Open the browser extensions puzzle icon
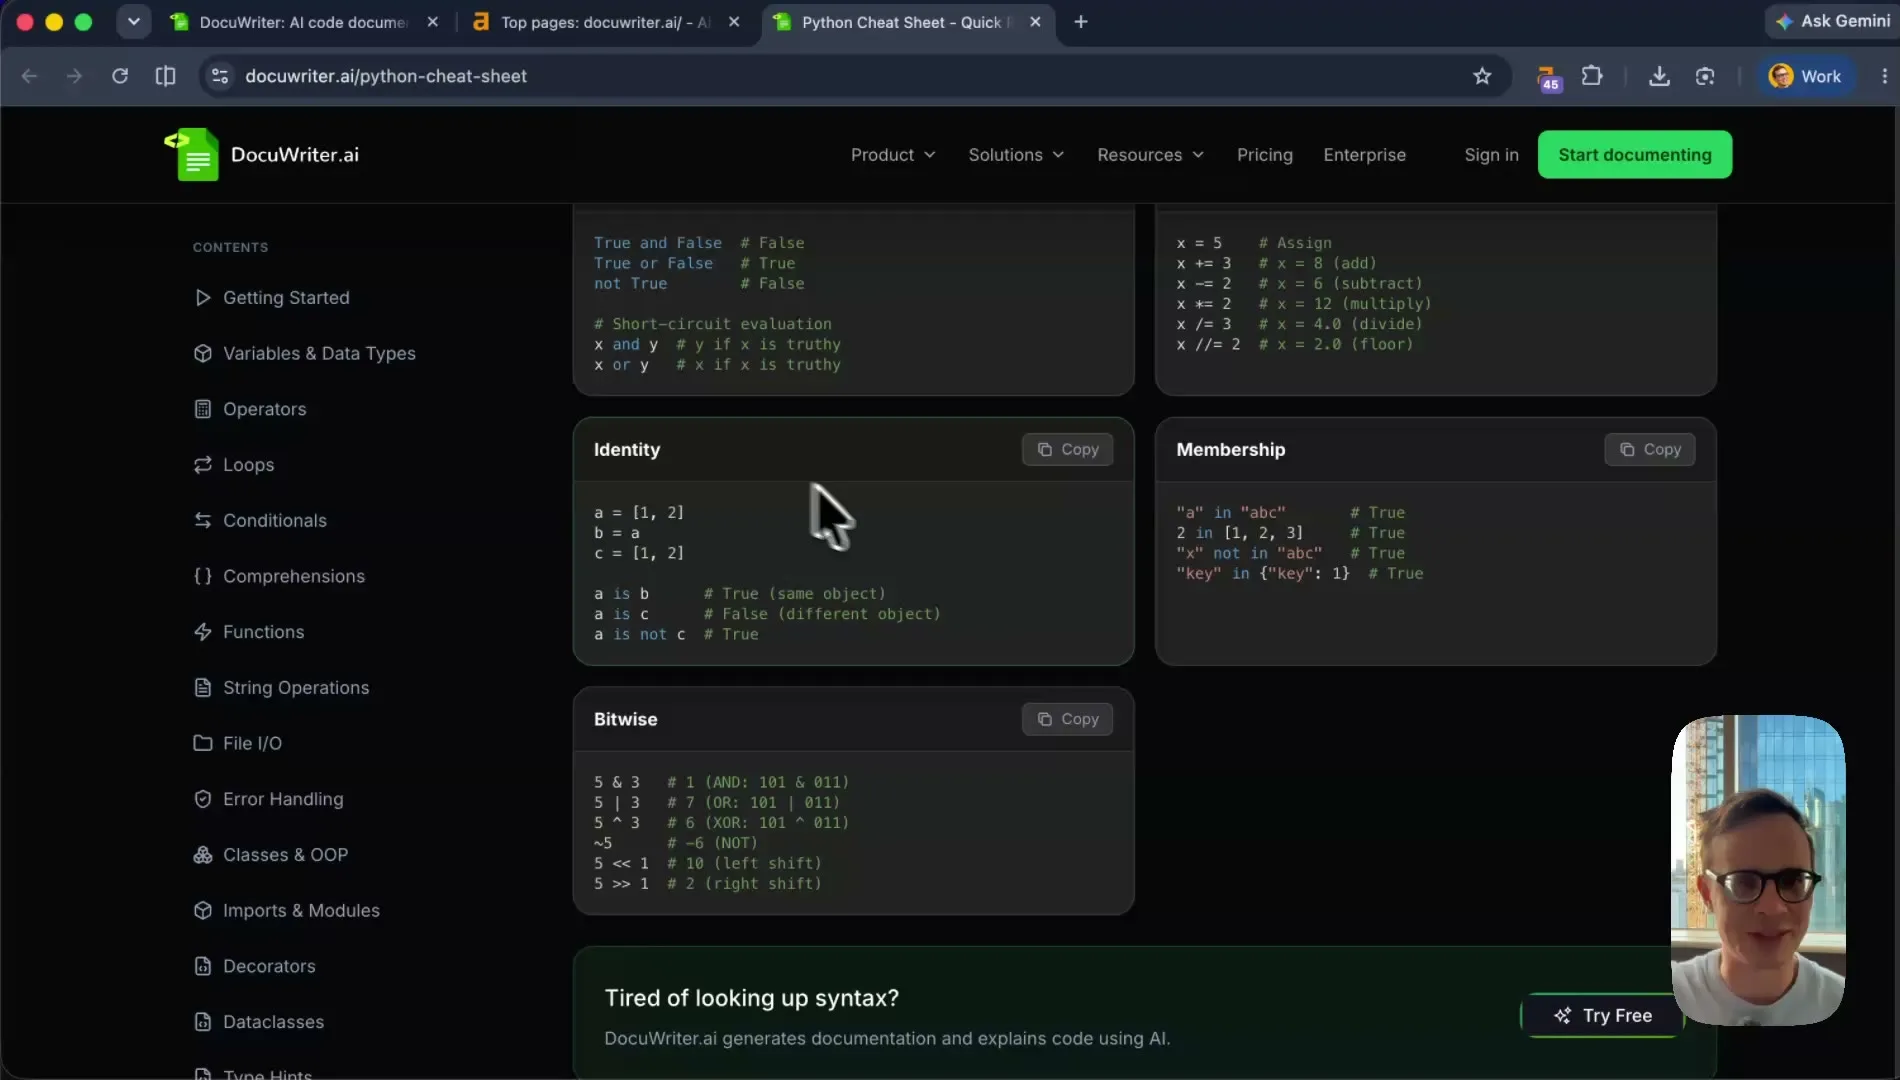 (1592, 76)
